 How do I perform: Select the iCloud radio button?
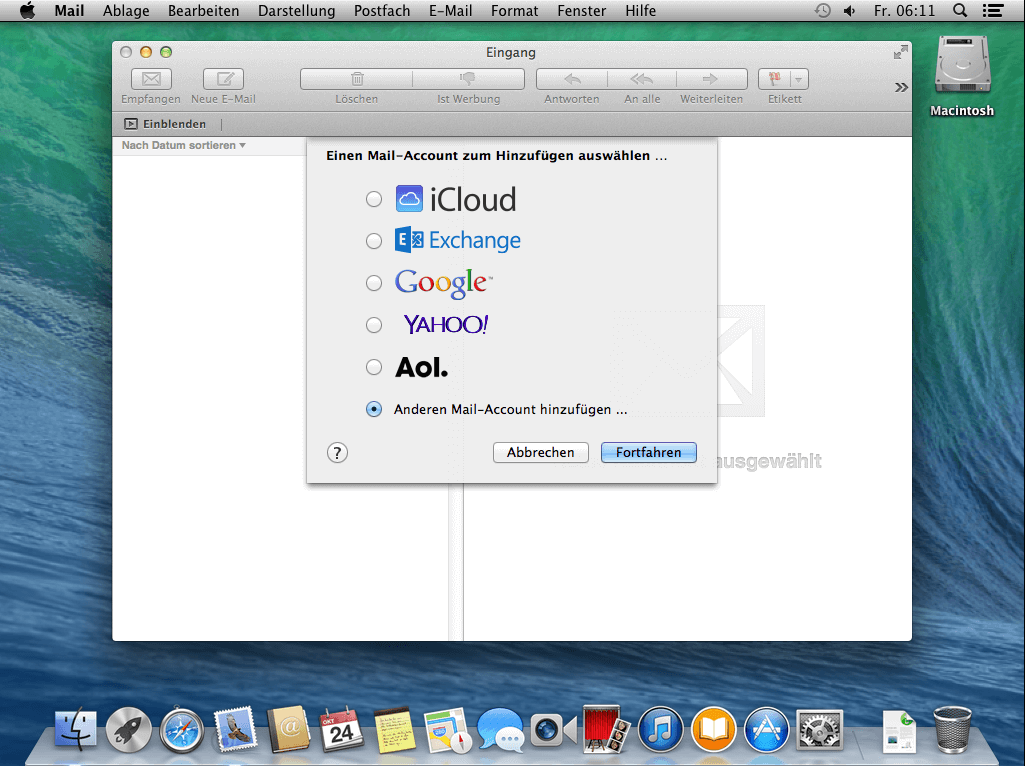374,199
